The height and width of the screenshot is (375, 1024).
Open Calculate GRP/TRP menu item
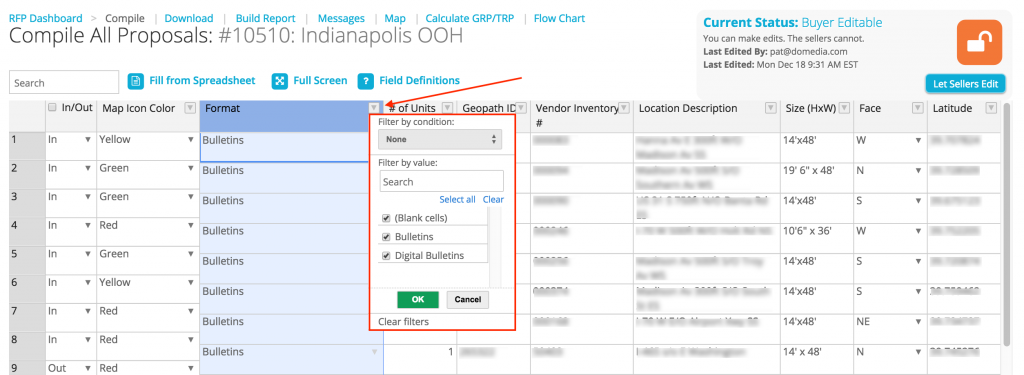point(470,18)
